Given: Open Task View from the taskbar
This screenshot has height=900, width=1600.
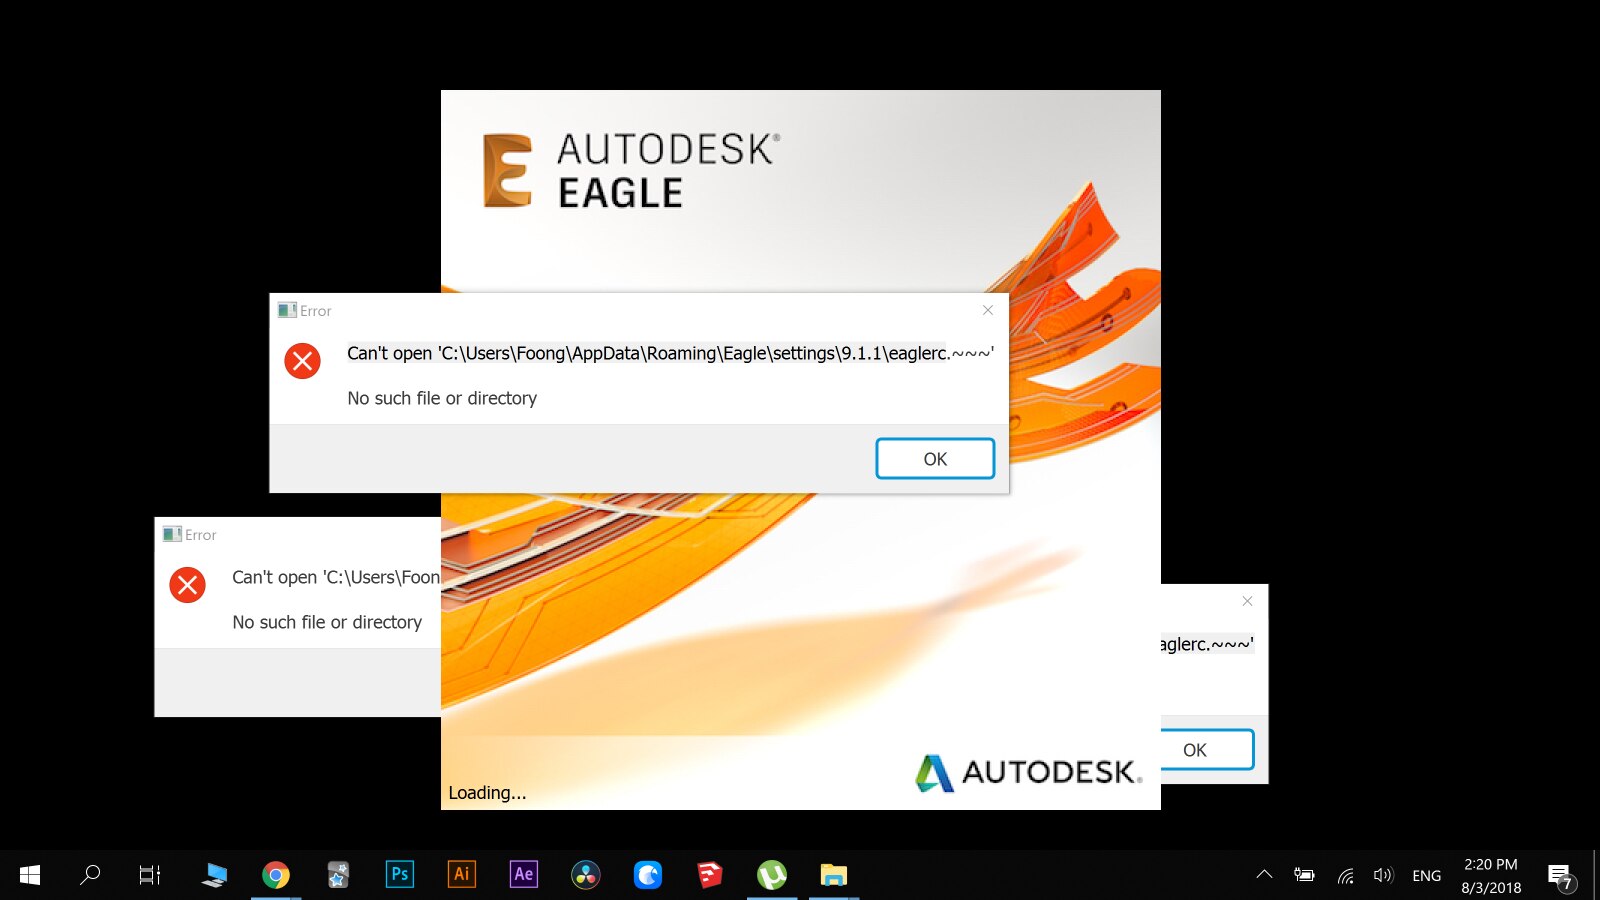Looking at the screenshot, I should [x=150, y=875].
